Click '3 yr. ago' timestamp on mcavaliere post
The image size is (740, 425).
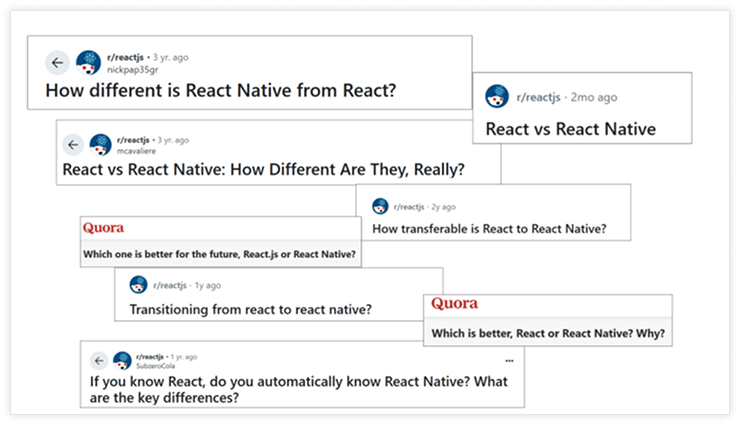(173, 140)
